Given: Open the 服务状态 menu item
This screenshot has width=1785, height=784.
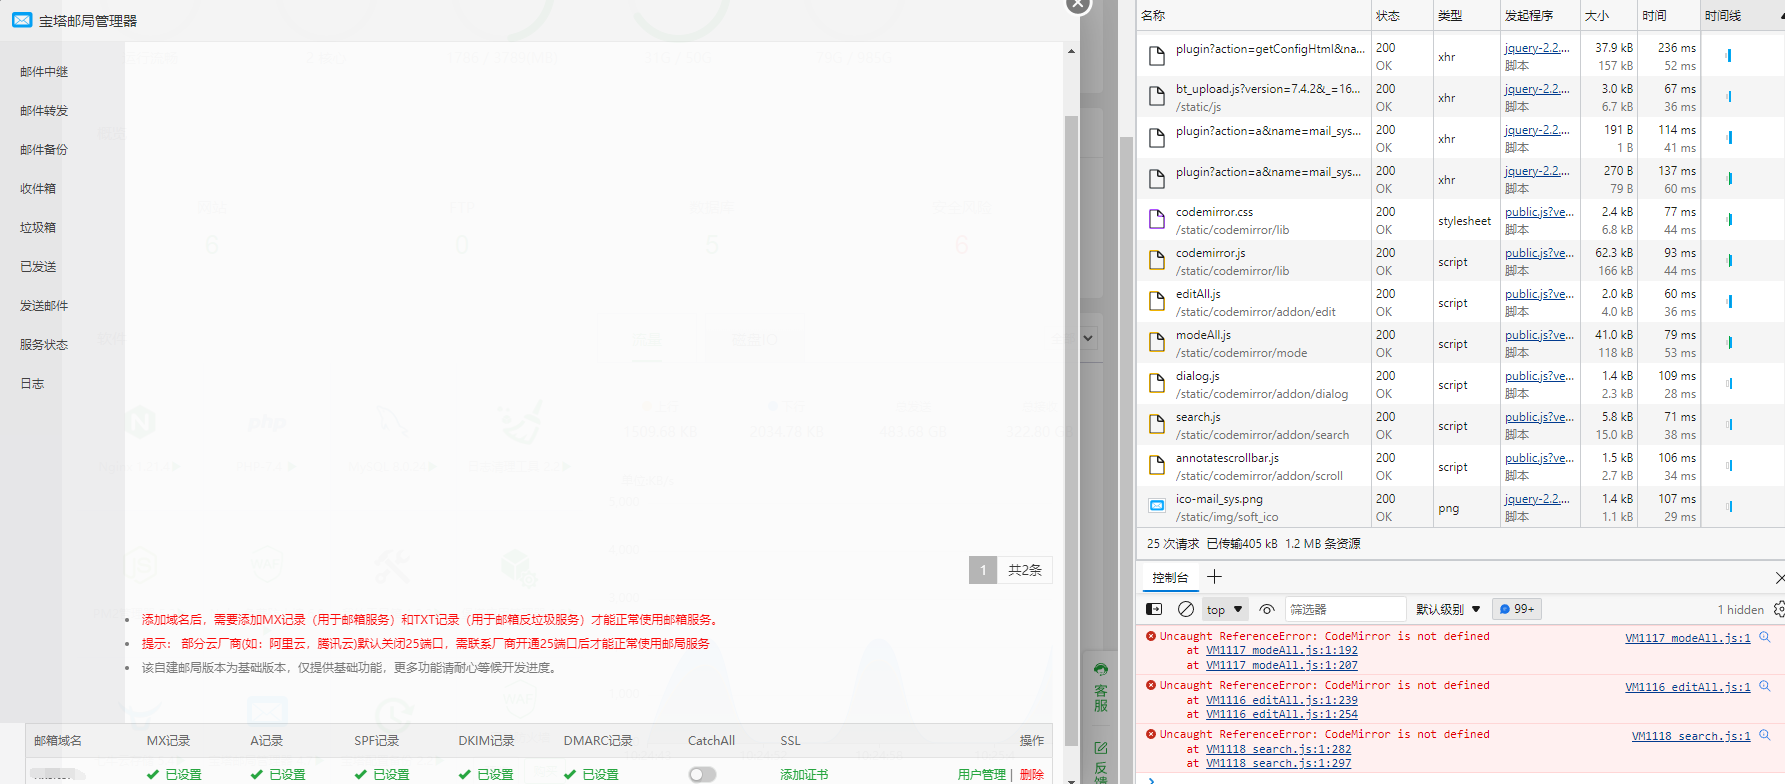Looking at the screenshot, I should click(x=44, y=345).
